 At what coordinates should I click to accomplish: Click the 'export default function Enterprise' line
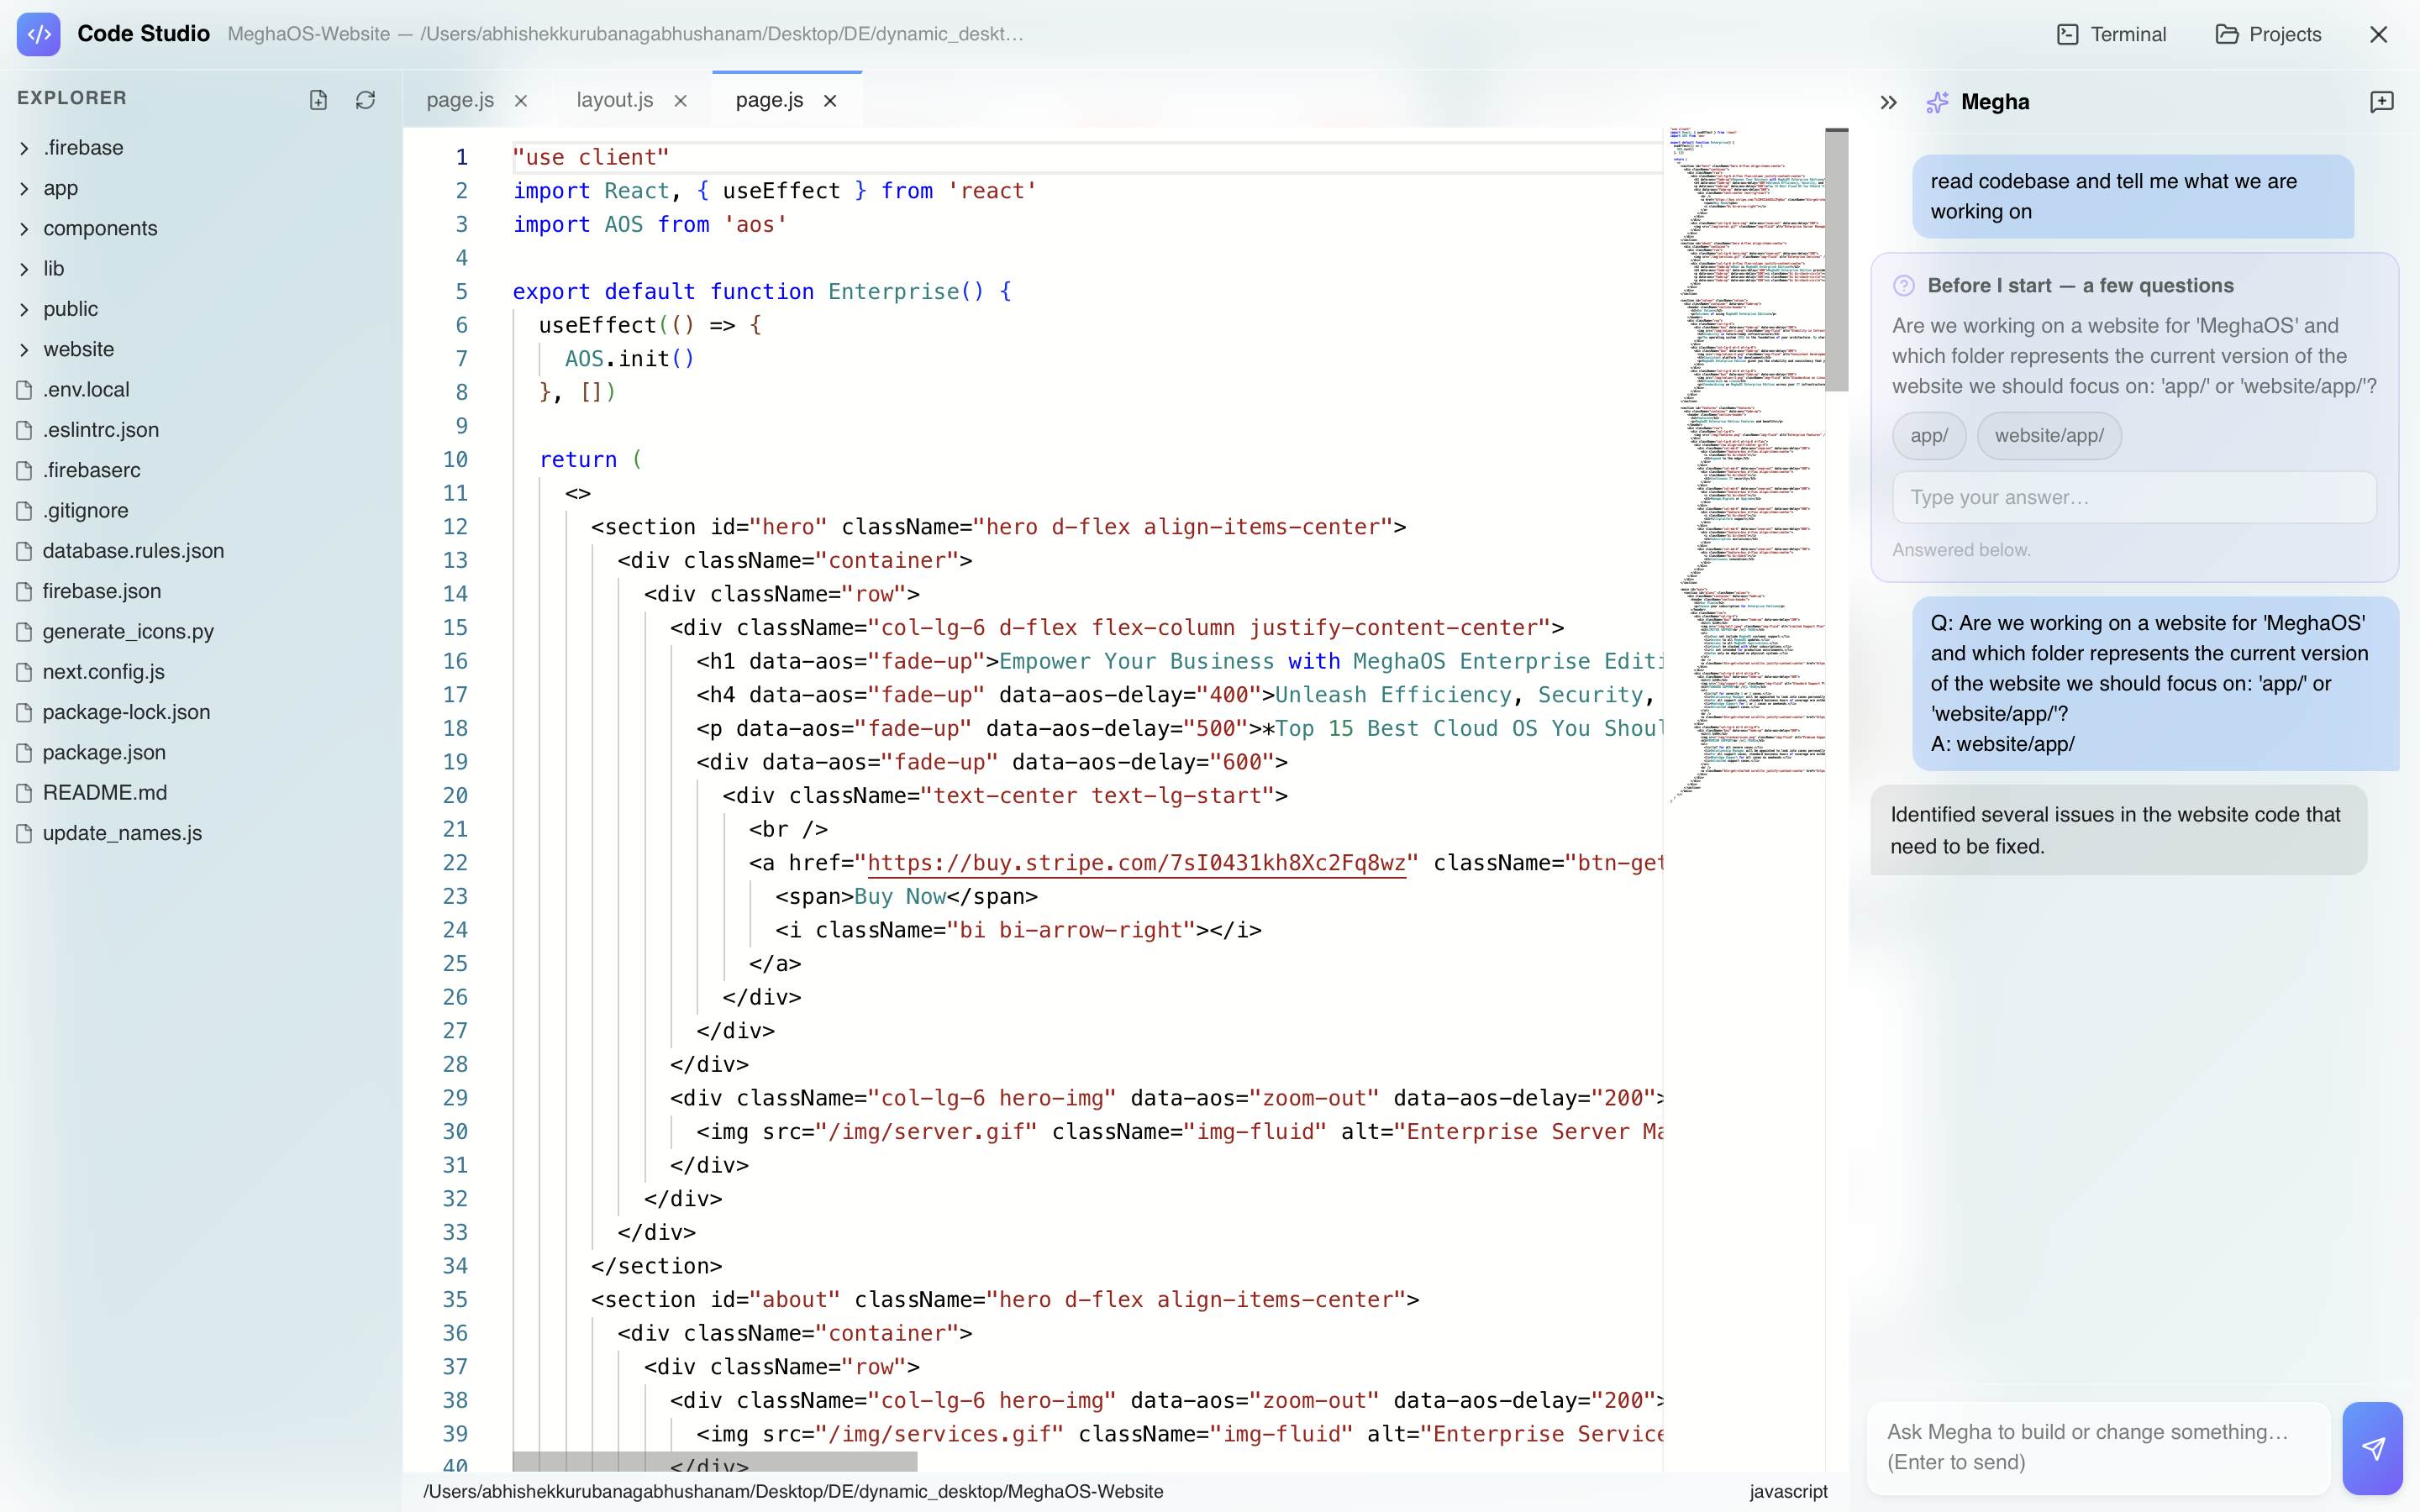coord(762,292)
